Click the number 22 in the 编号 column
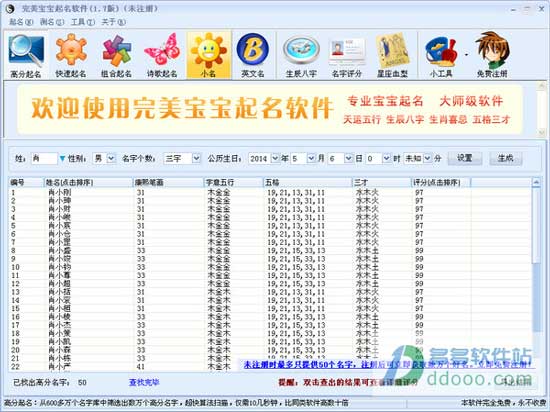Screen dimensions: 550x412 point(15,367)
